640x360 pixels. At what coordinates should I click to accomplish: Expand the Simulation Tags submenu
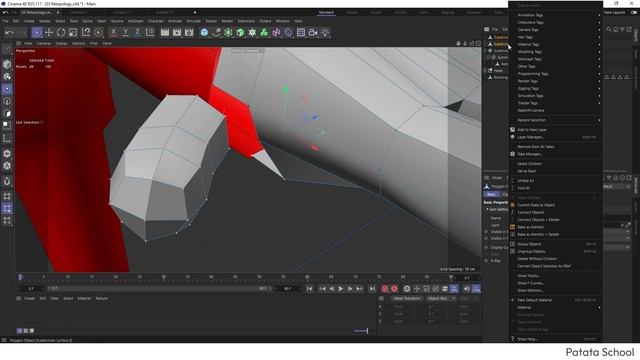coord(556,96)
